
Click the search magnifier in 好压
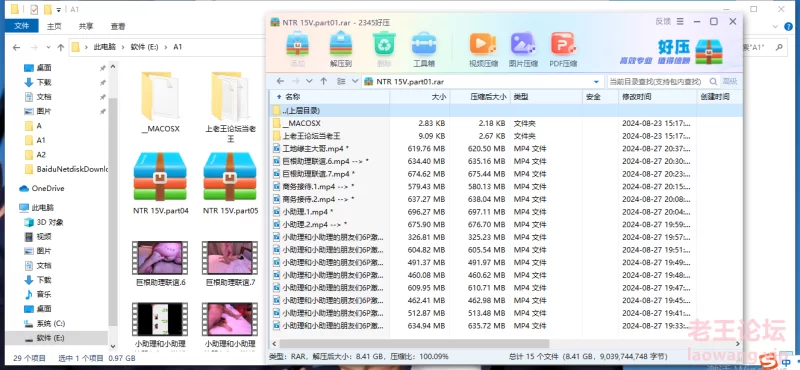click(x=713, y=81)
